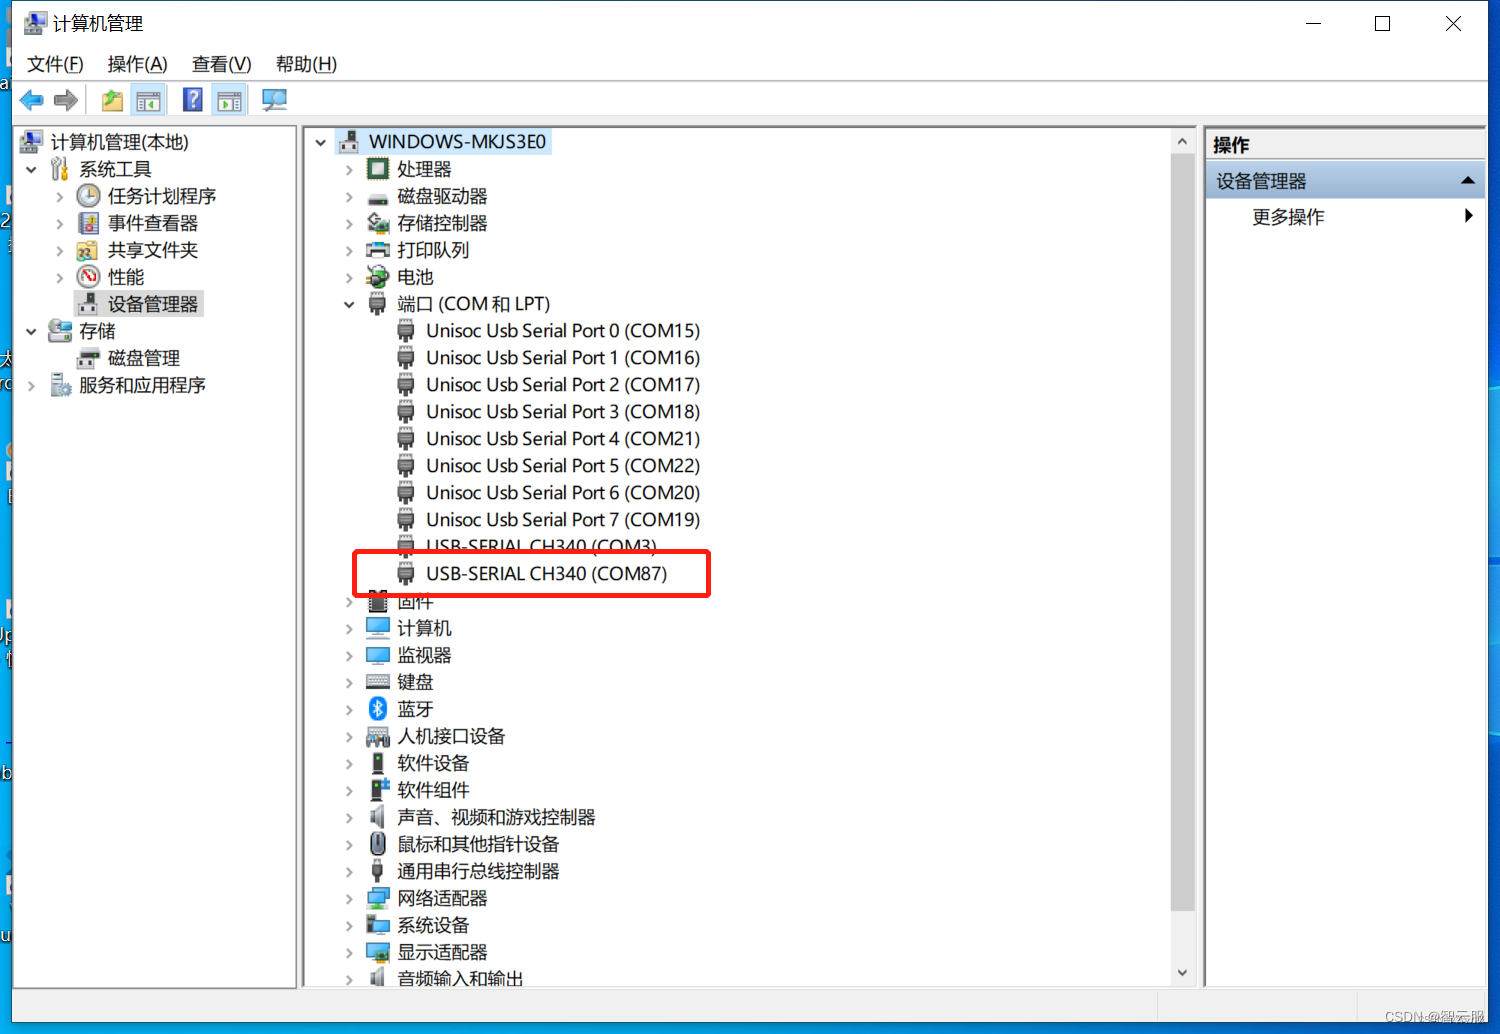Click the 显示适配器 icon
Image resolution: width=1500 pixels, height=1034 pixels.
point(378,952)
